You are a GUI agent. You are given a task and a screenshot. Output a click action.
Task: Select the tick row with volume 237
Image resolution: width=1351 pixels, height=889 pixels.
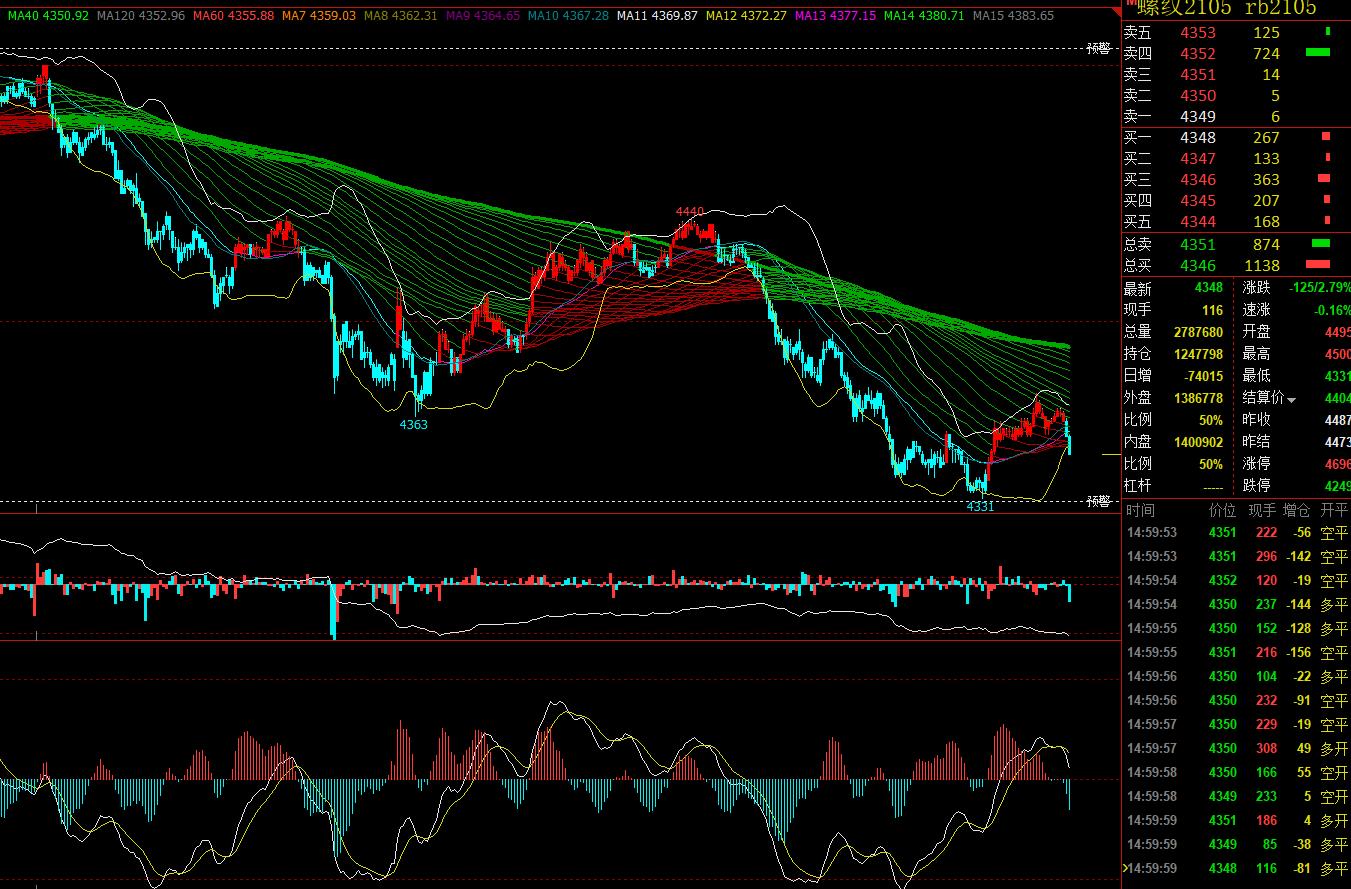click(x=1237, y=604)
